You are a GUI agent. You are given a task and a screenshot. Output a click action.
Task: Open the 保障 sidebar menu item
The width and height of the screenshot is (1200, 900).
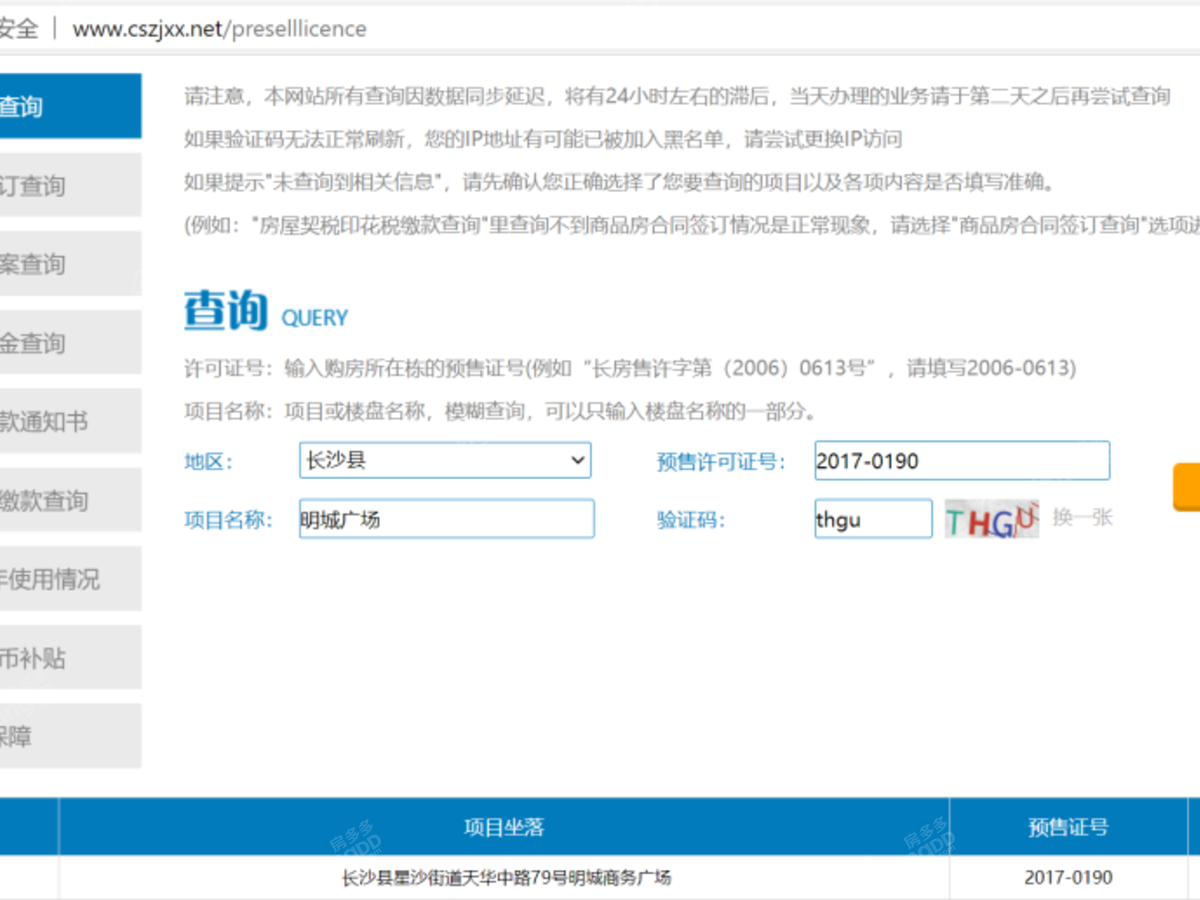point(70,736)
